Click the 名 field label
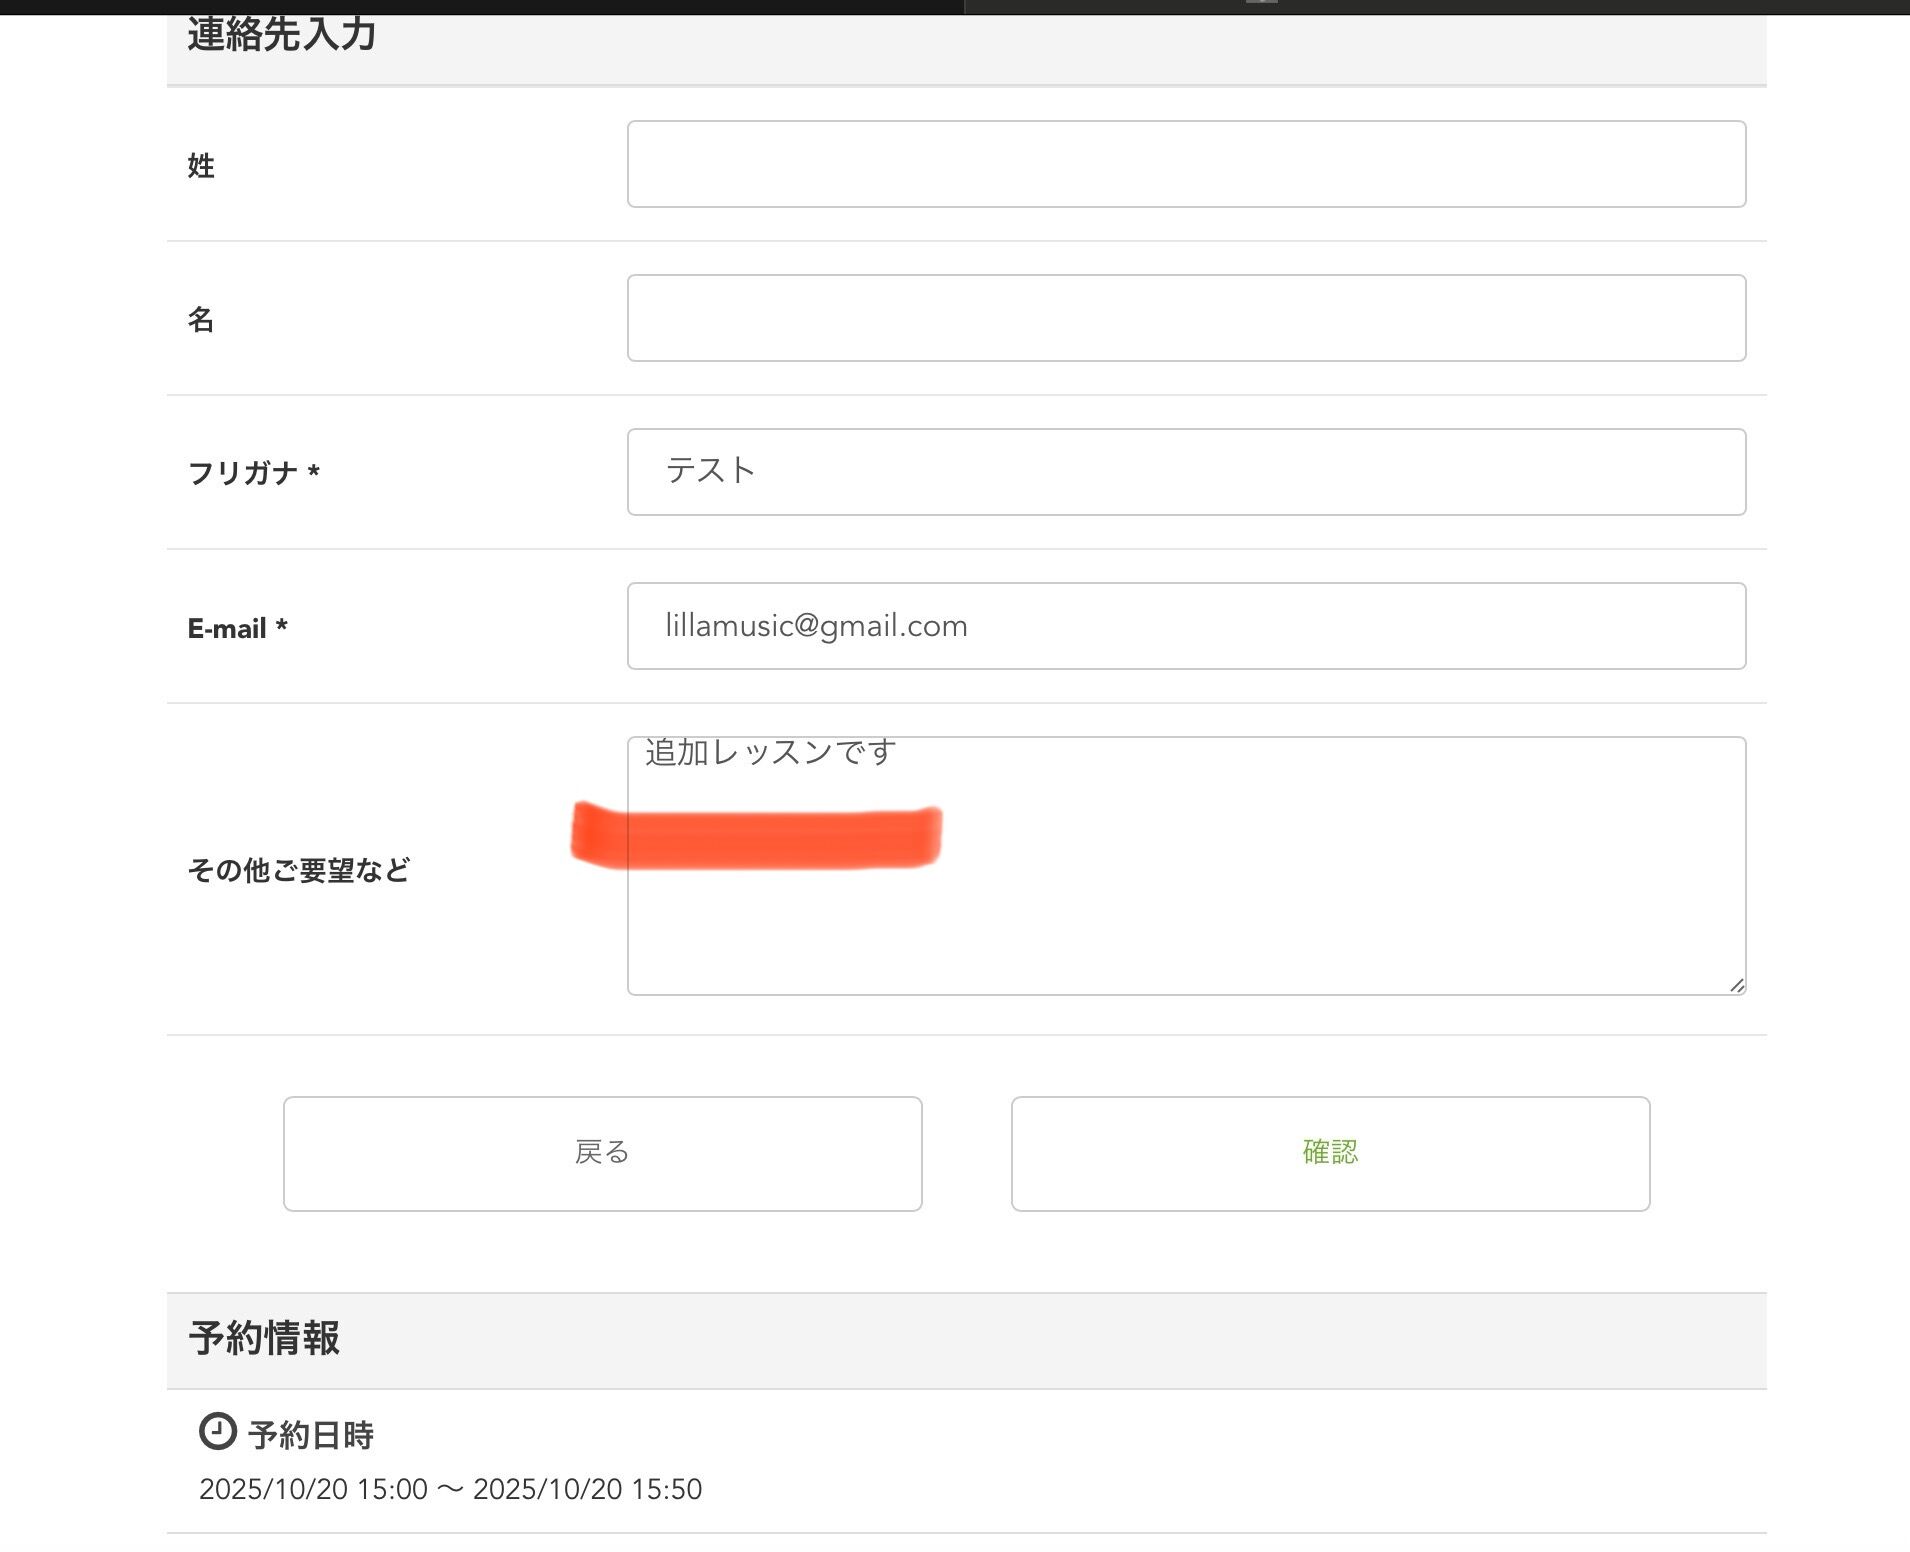Viewport: 1910px width, 1552px height. (201, 320)
